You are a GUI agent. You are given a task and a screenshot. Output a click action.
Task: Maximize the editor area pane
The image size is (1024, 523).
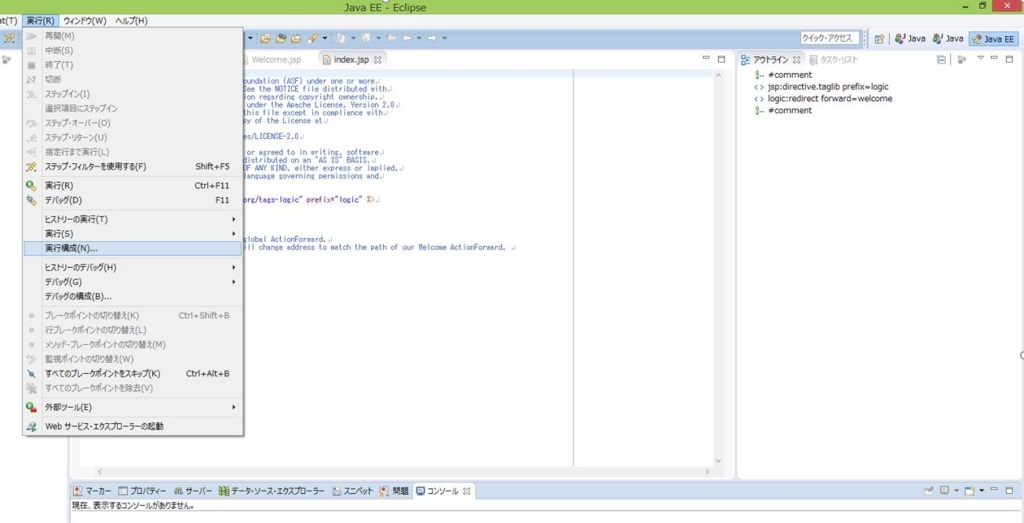(x=721, y=59)
